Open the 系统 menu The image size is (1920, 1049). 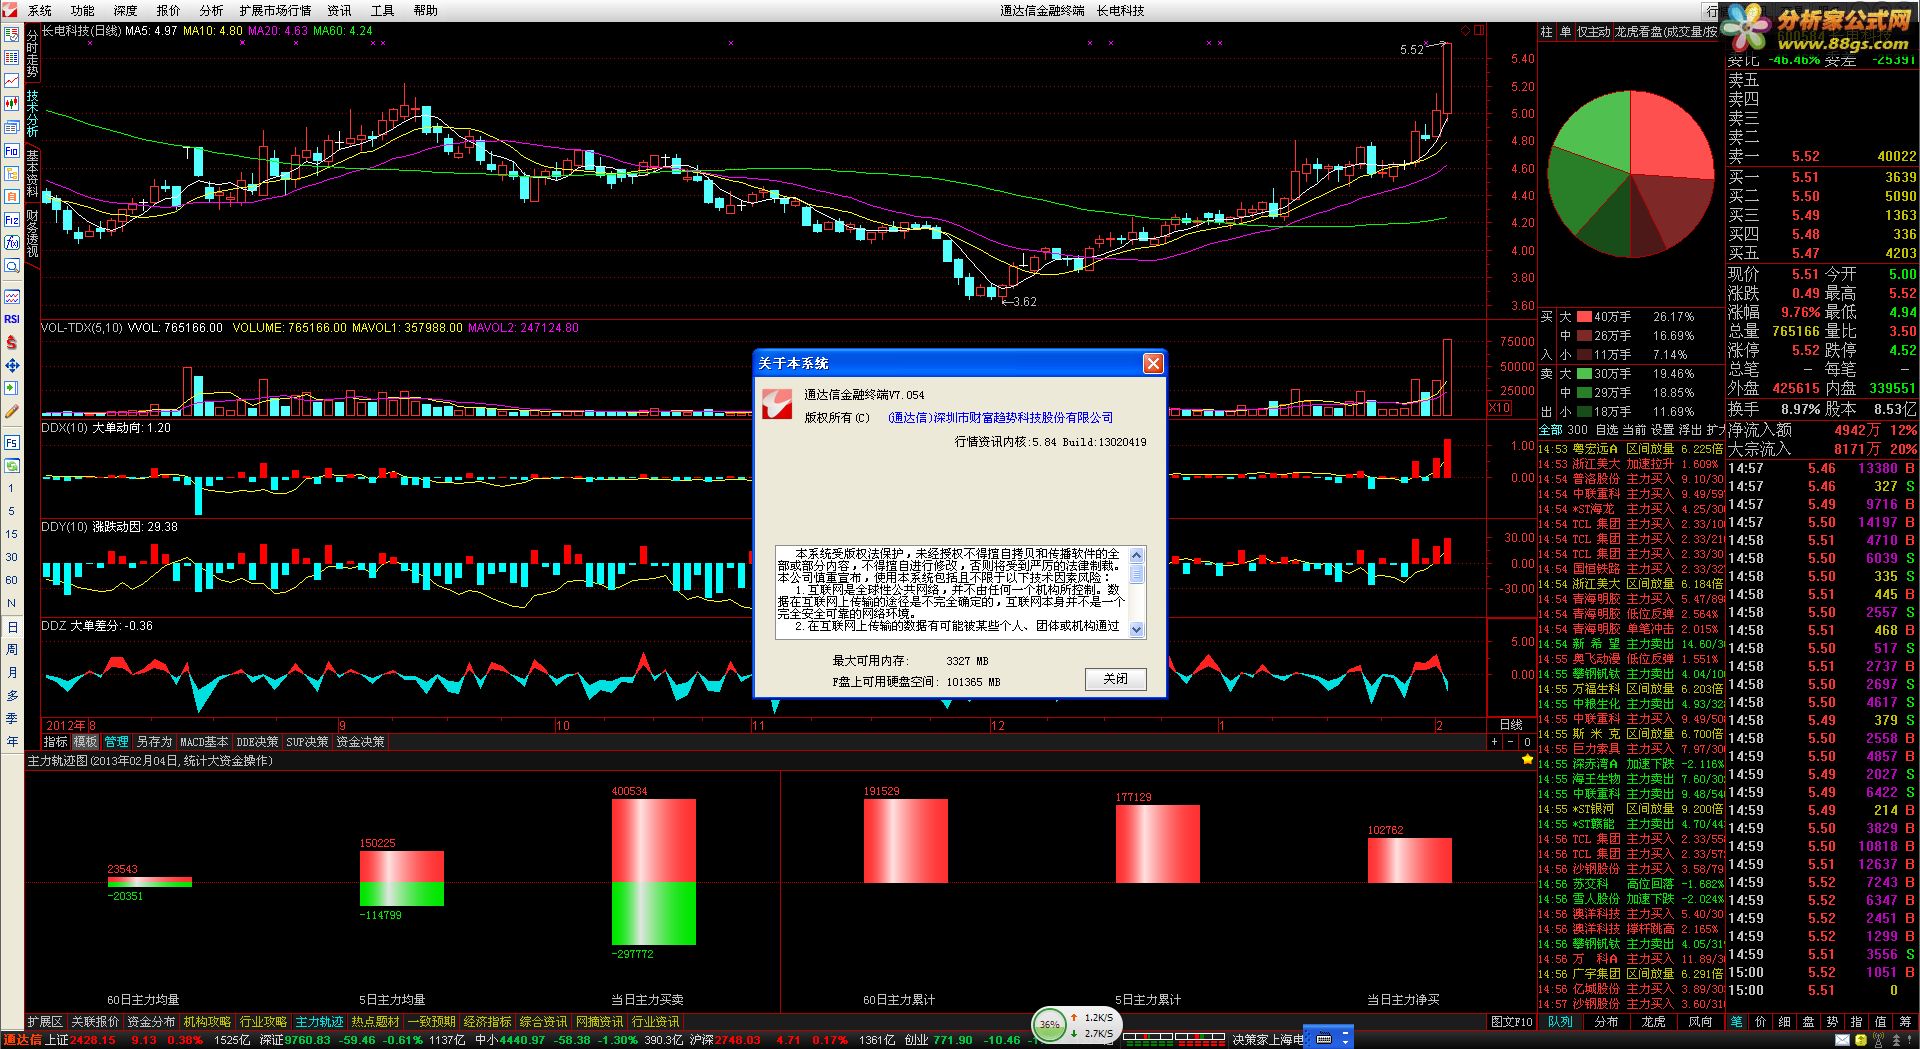click(40, 11)
